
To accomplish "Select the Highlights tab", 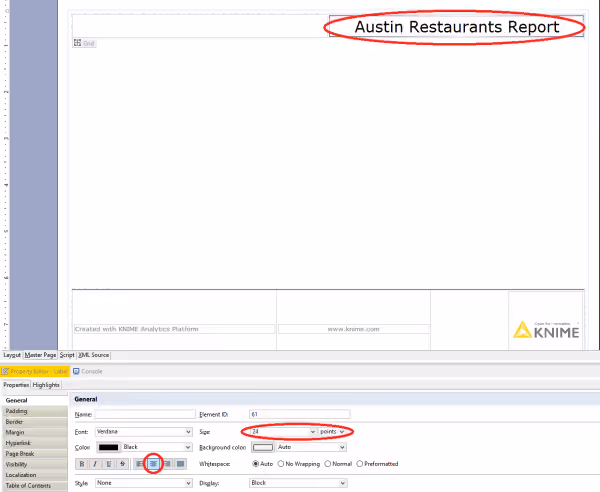I will tap(46, 385).
